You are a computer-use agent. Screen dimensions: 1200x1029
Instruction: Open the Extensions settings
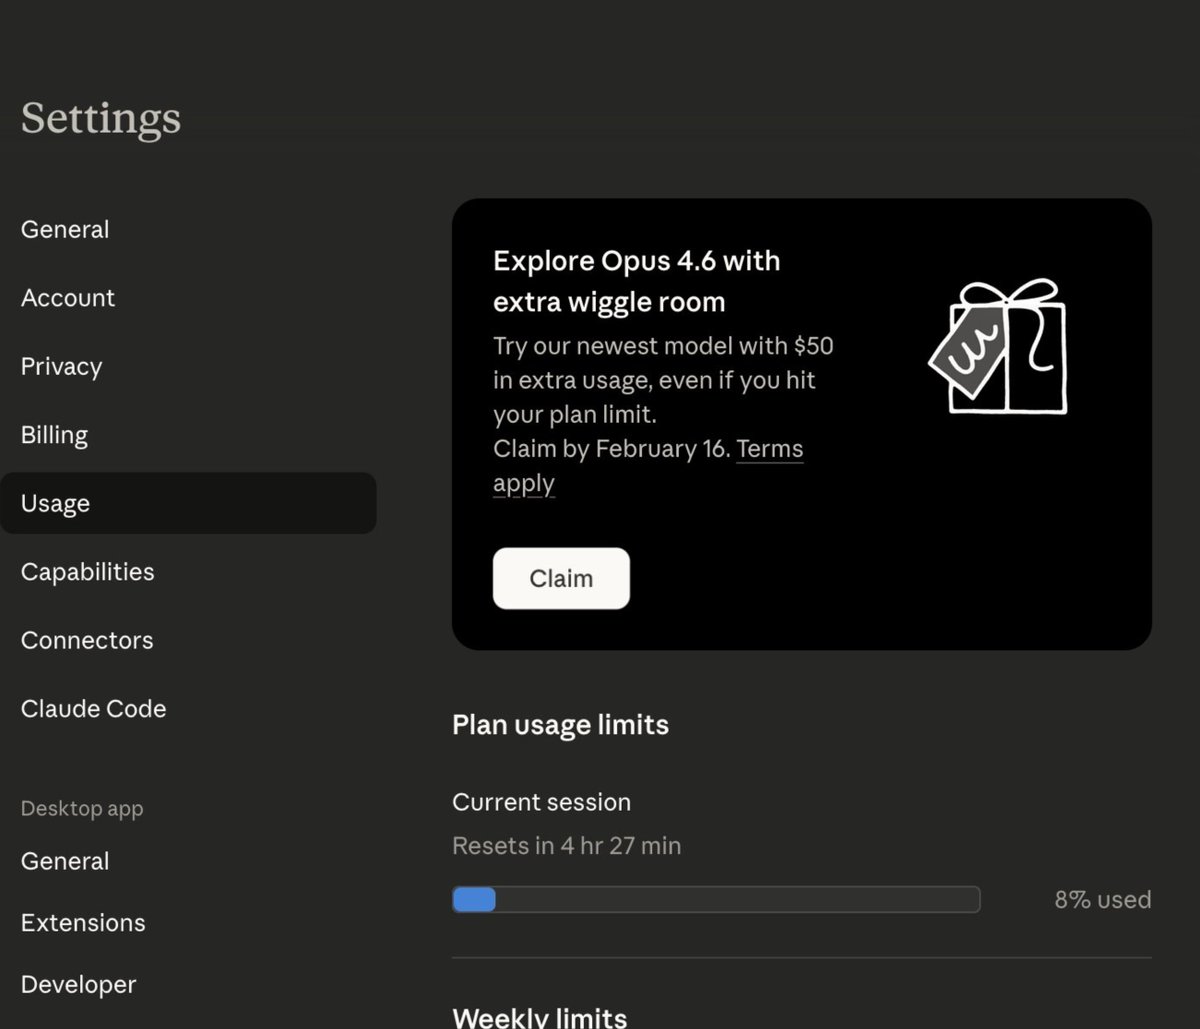click(83, 923)
